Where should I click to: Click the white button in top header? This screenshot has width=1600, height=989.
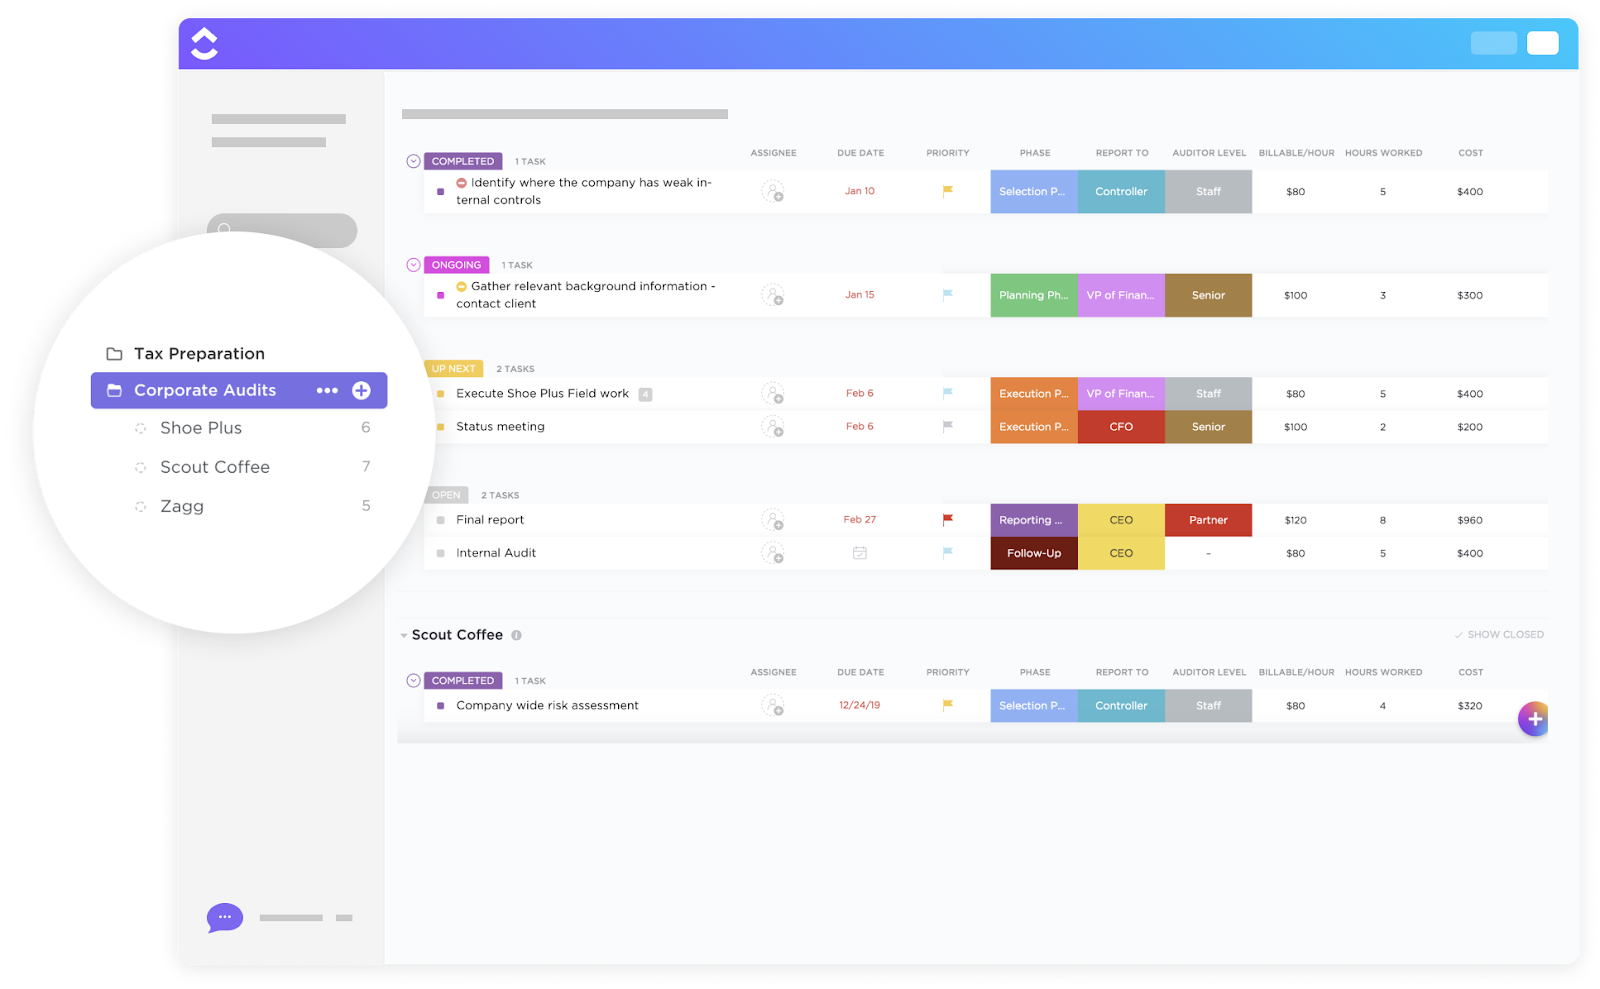tap(1542, 43)
